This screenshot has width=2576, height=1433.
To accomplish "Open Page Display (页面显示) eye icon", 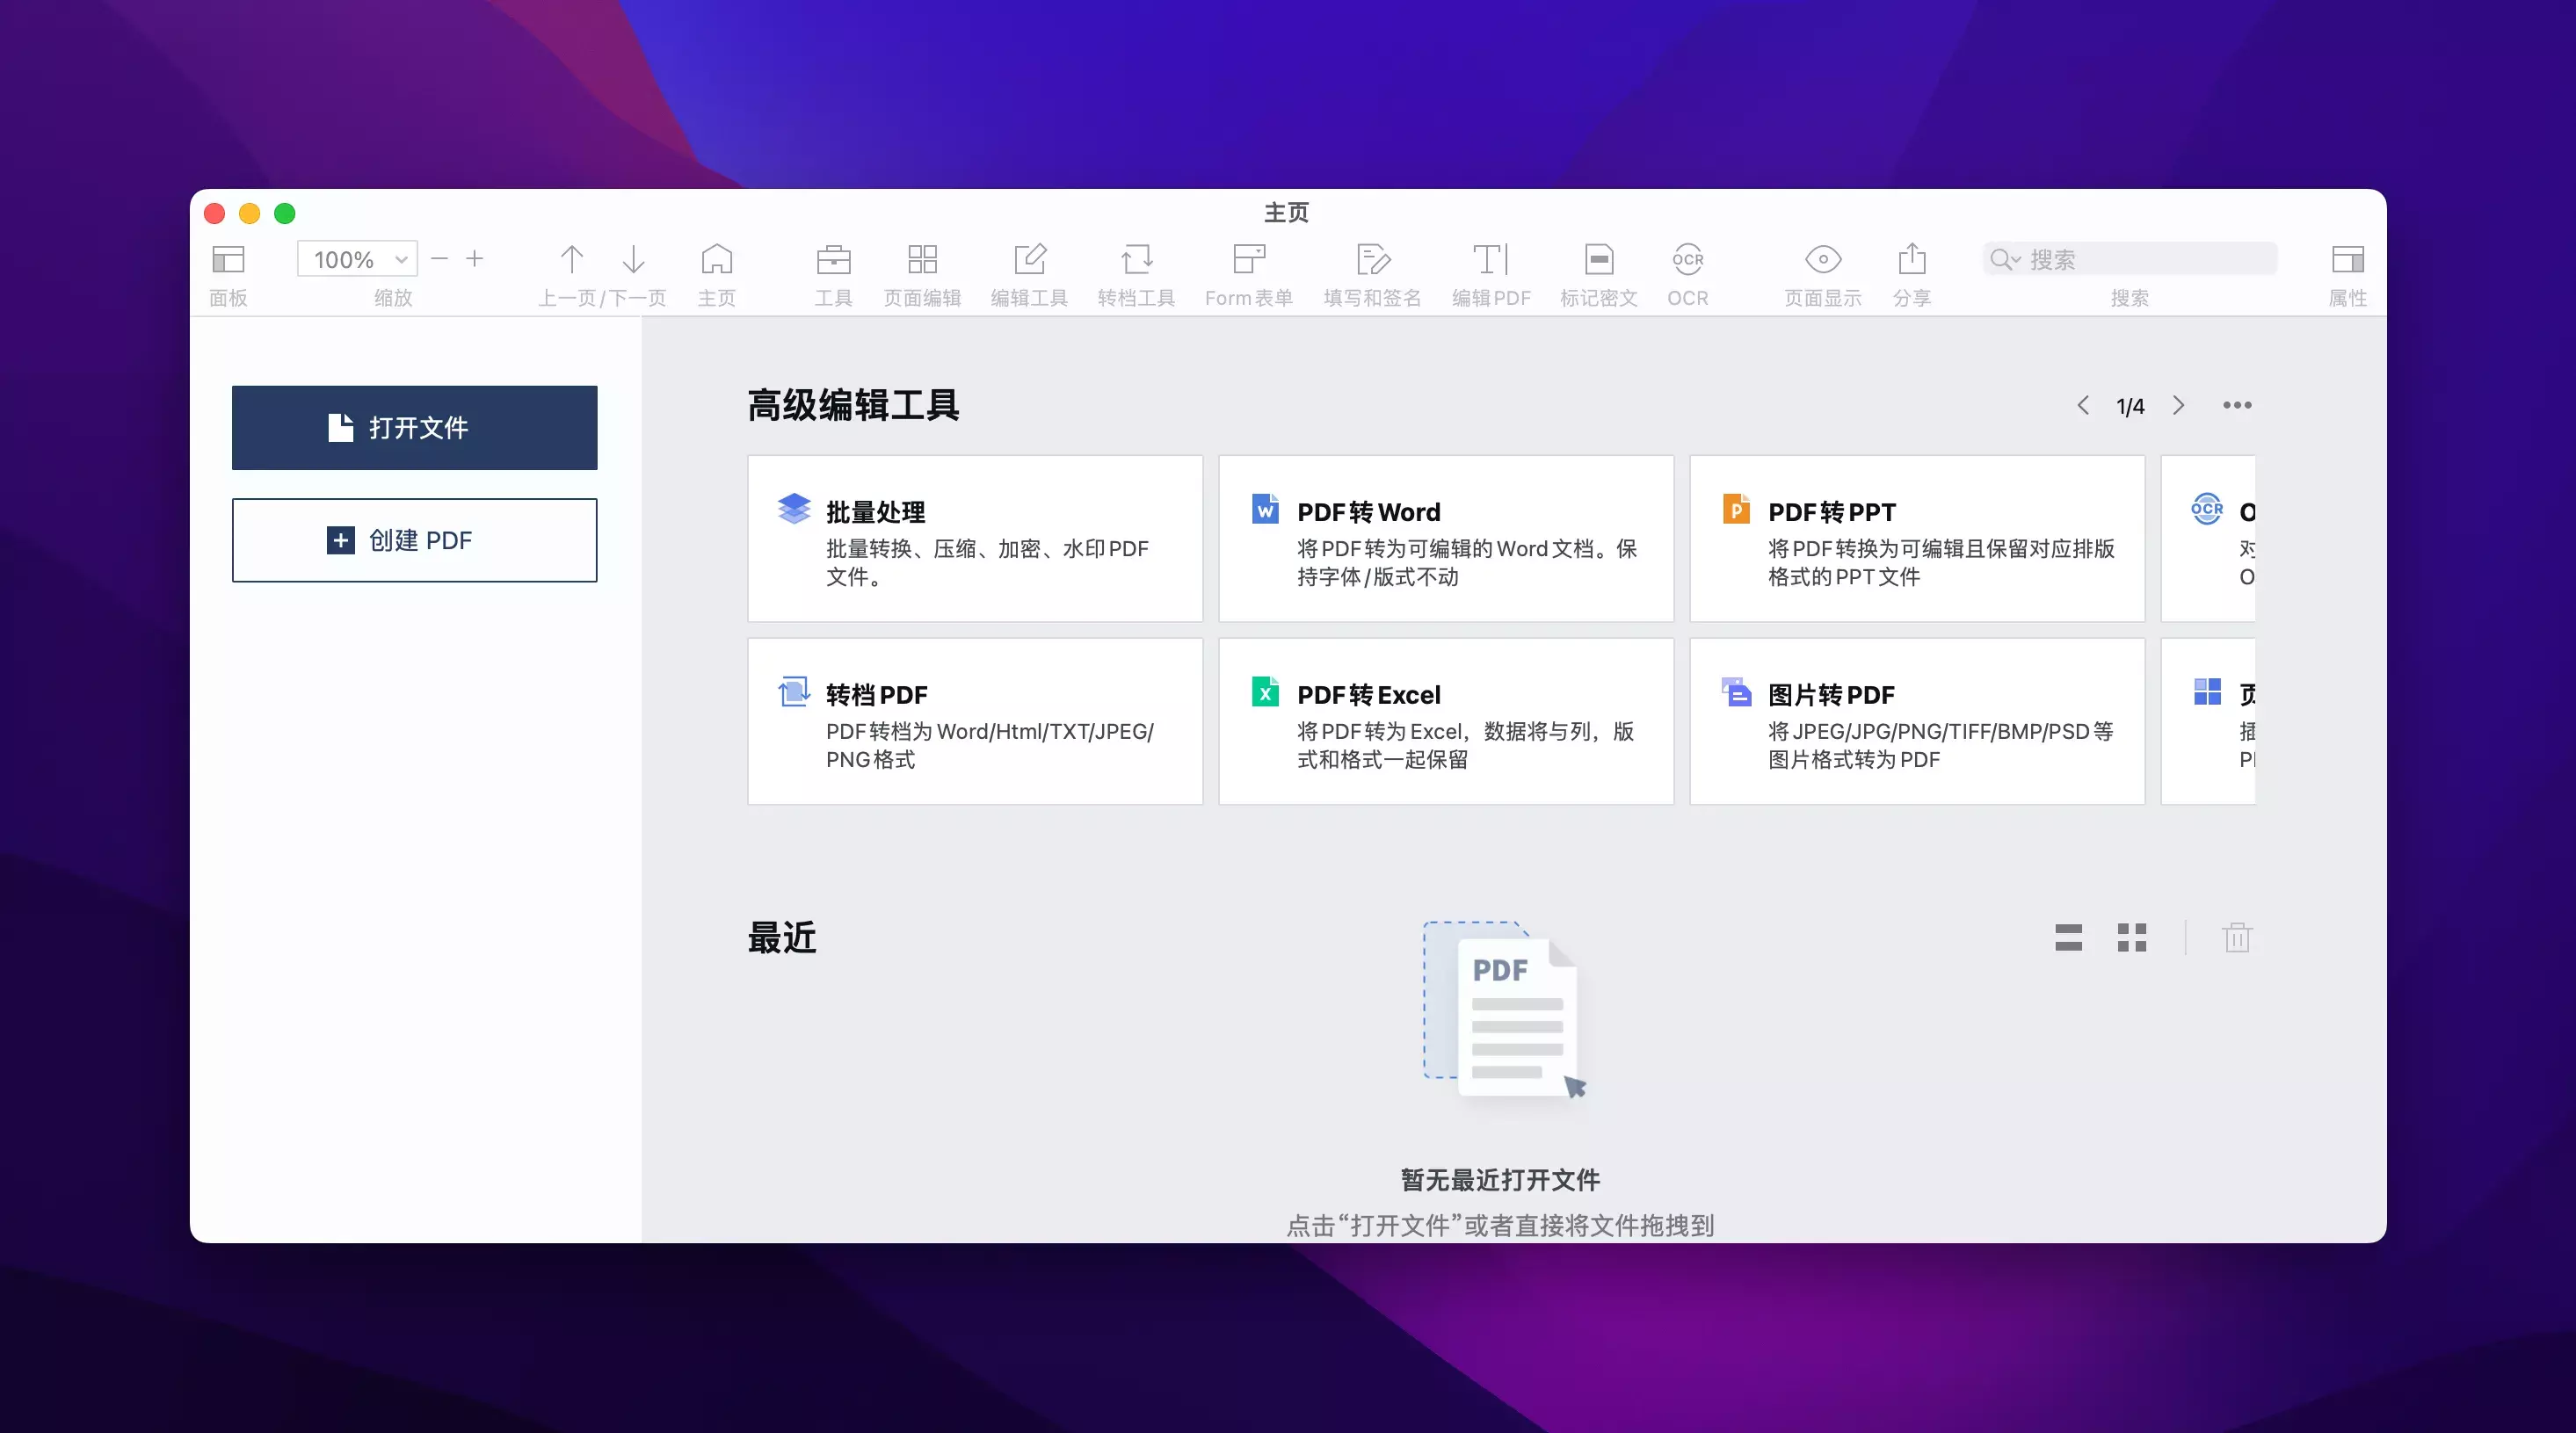I will (1822, 260).
